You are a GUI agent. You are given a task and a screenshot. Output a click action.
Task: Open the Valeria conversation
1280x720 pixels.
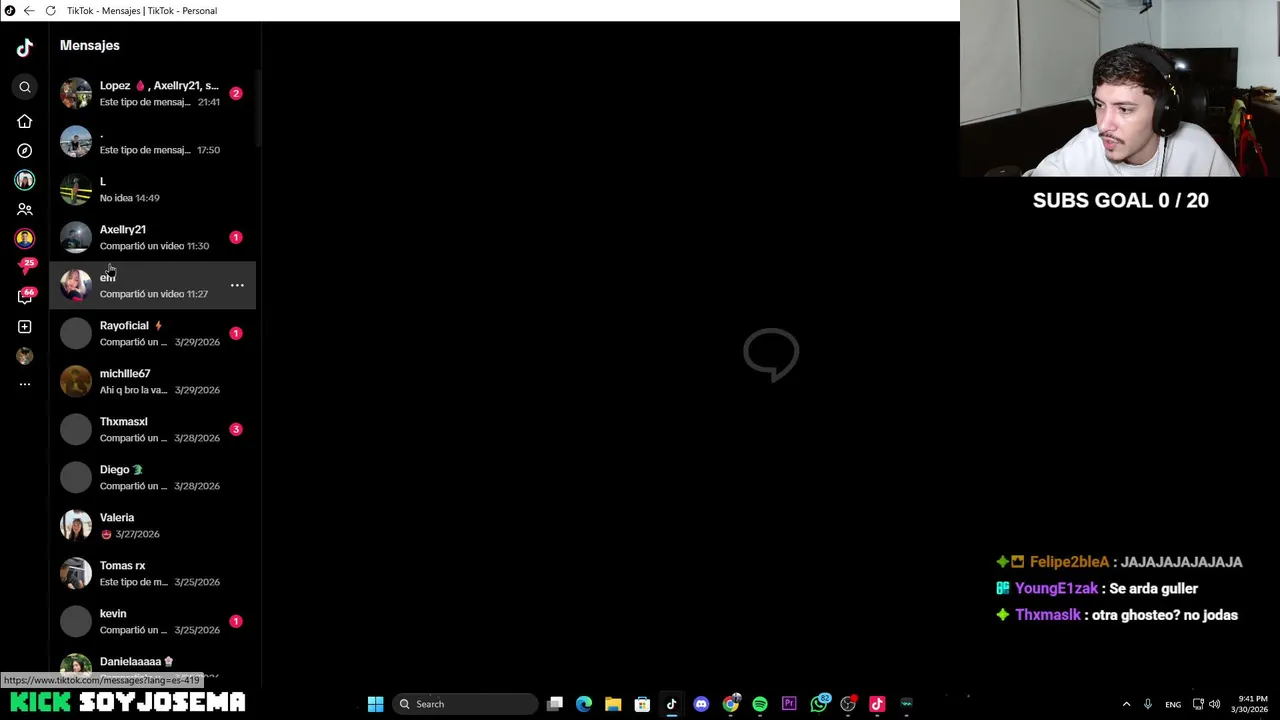[x=153, y=525]
